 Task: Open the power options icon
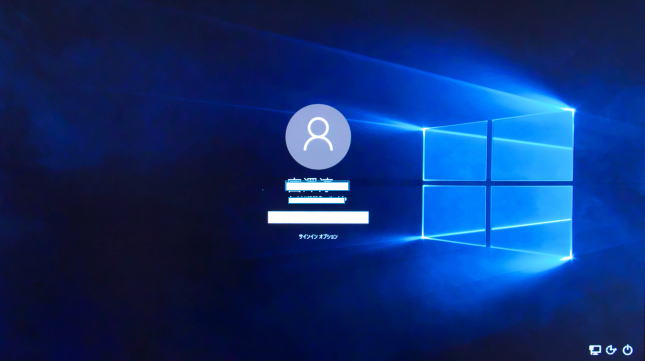[x=627, y=350]
